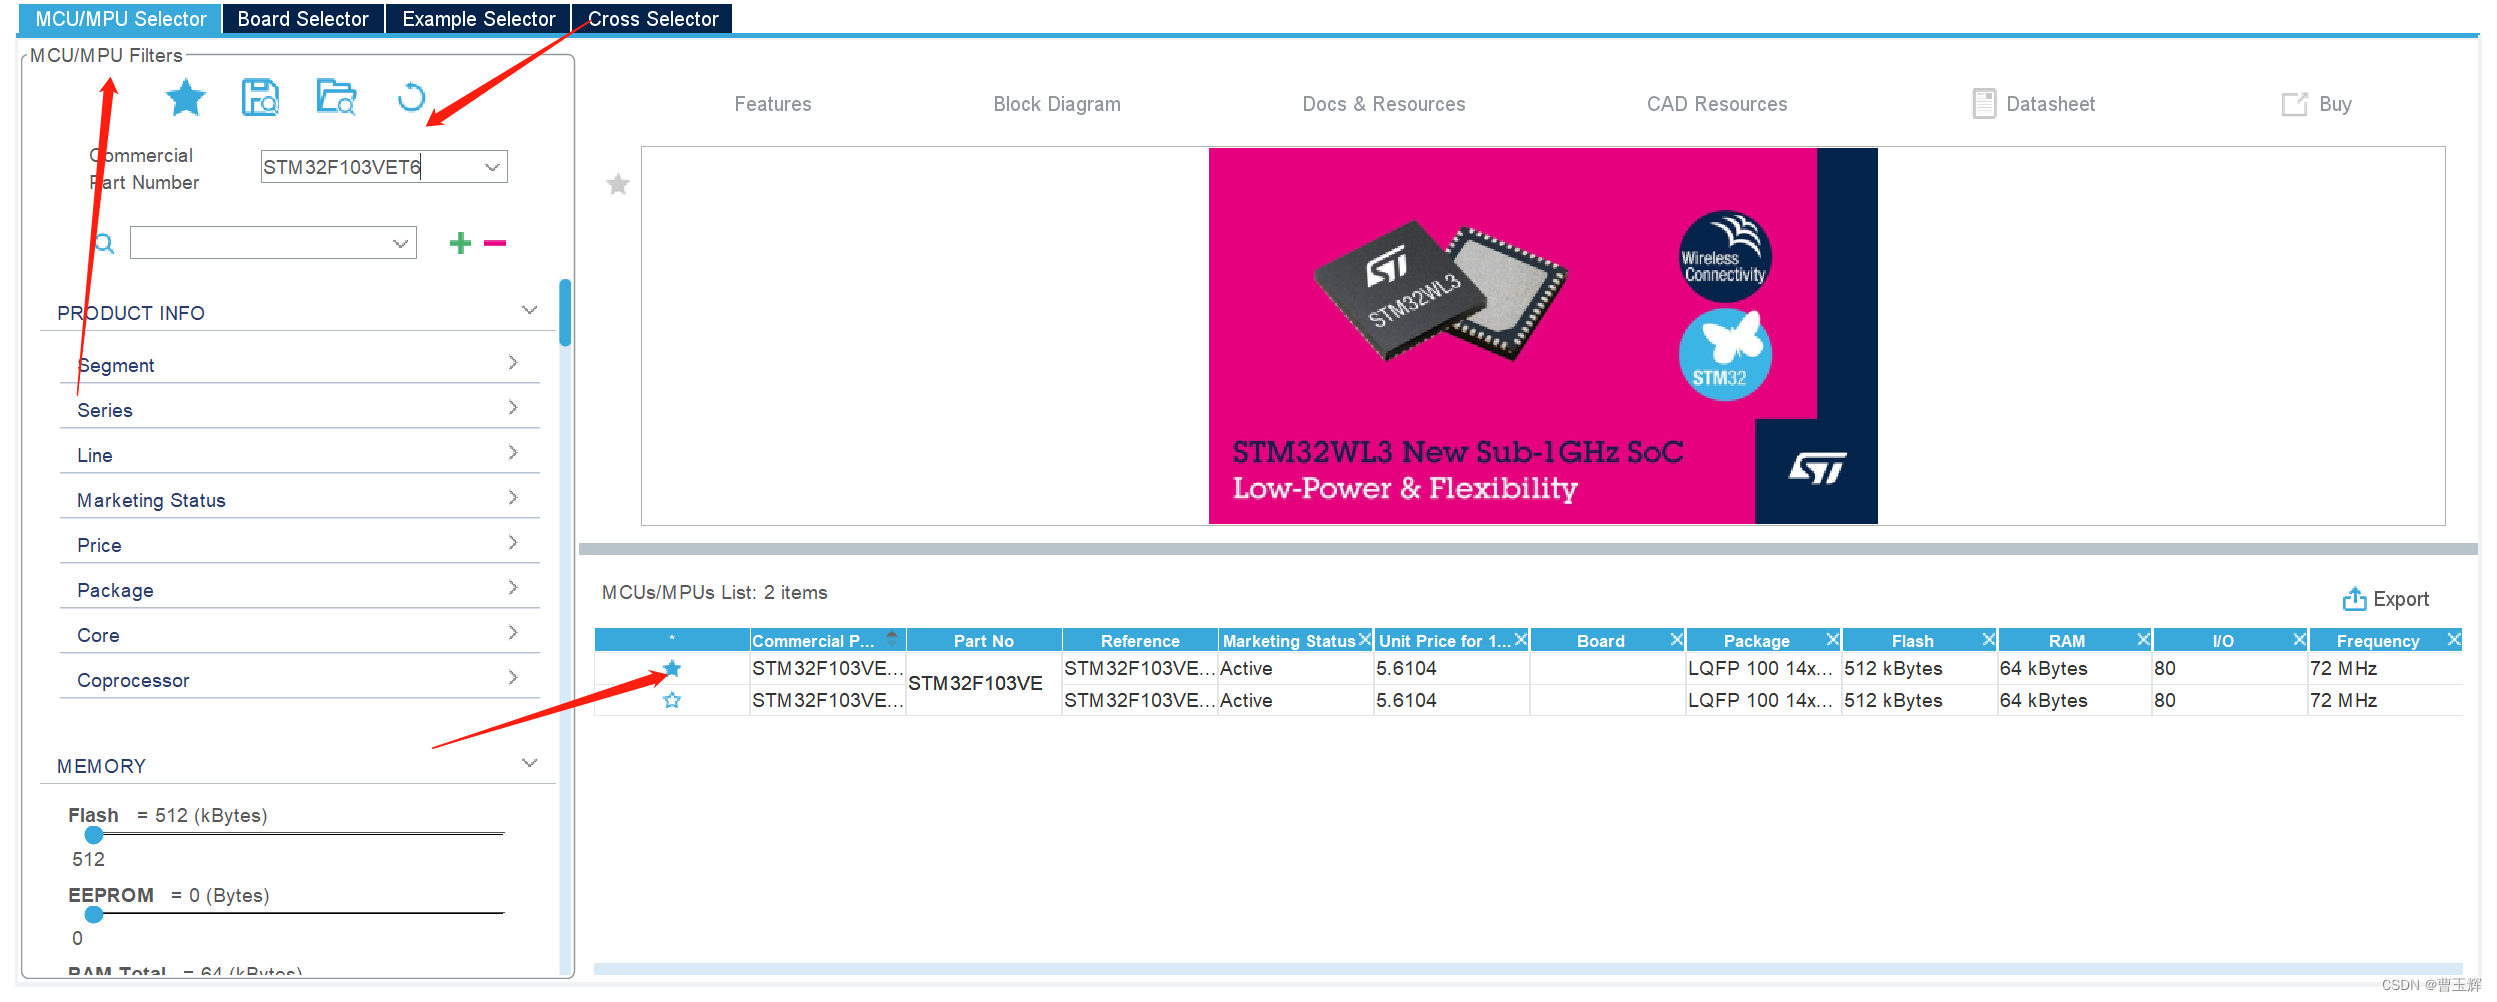
Task: Unfavorite the first MCU row's filled star
Action: tap(672, 668)
